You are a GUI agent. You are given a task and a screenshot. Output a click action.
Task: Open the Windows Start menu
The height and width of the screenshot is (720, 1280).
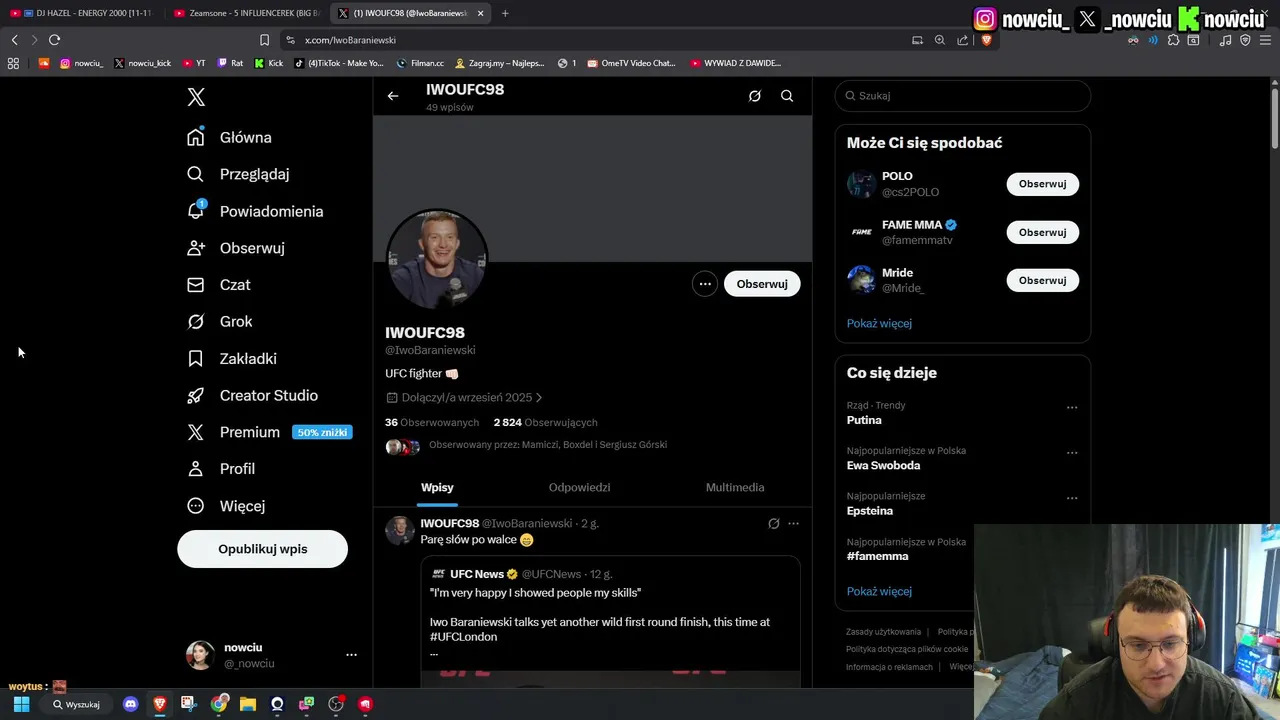click(21, 704)
